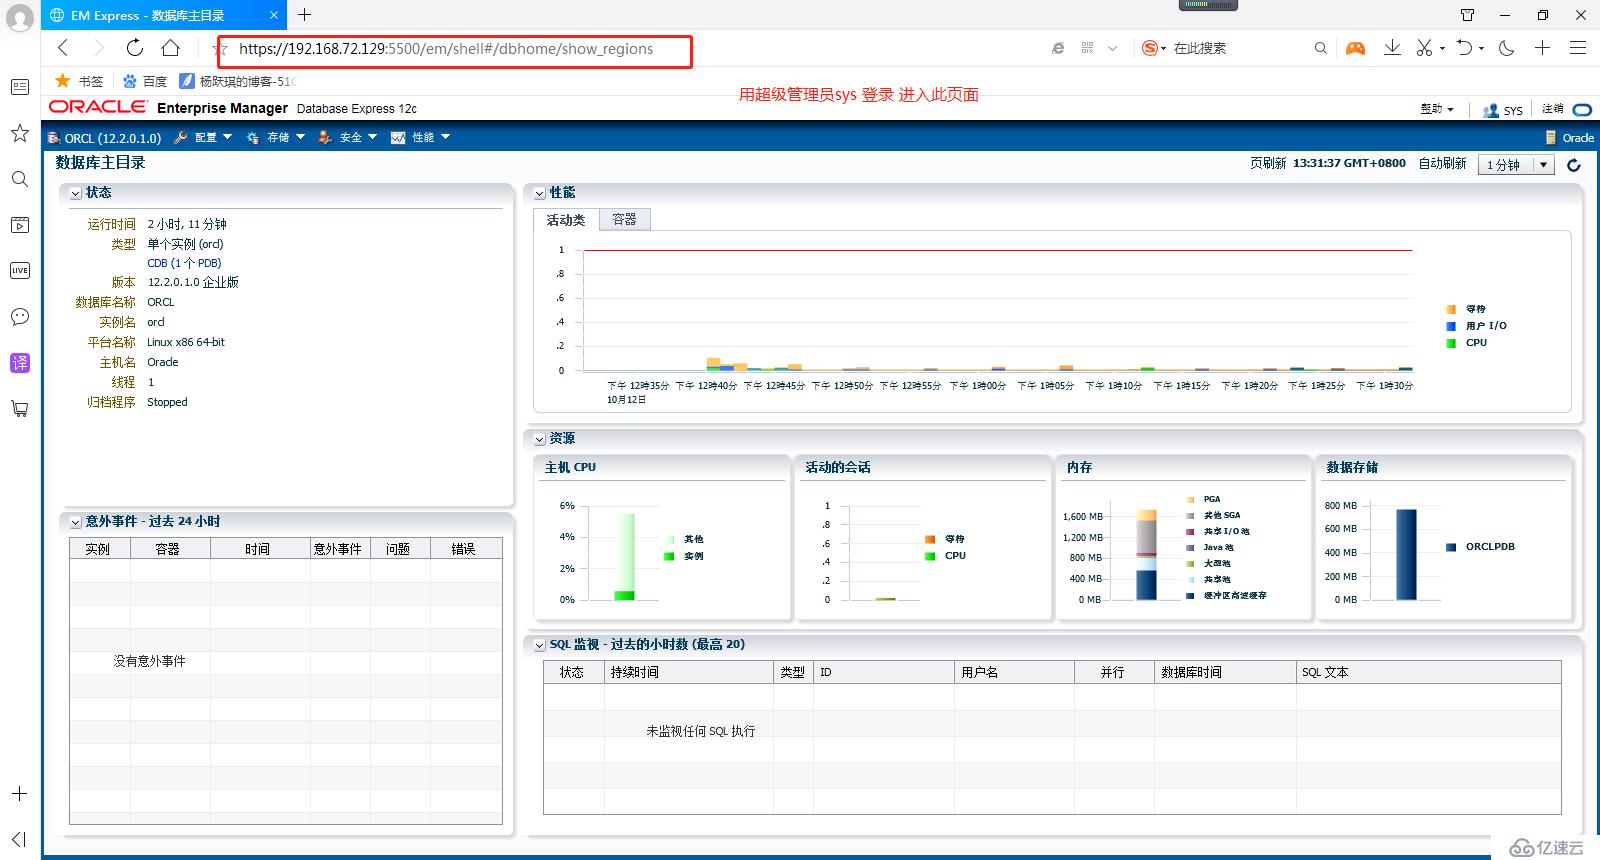Manually refresh the EM page with the circular arrow
The image size is (1600, 860).
click(x=1574, y=165)
